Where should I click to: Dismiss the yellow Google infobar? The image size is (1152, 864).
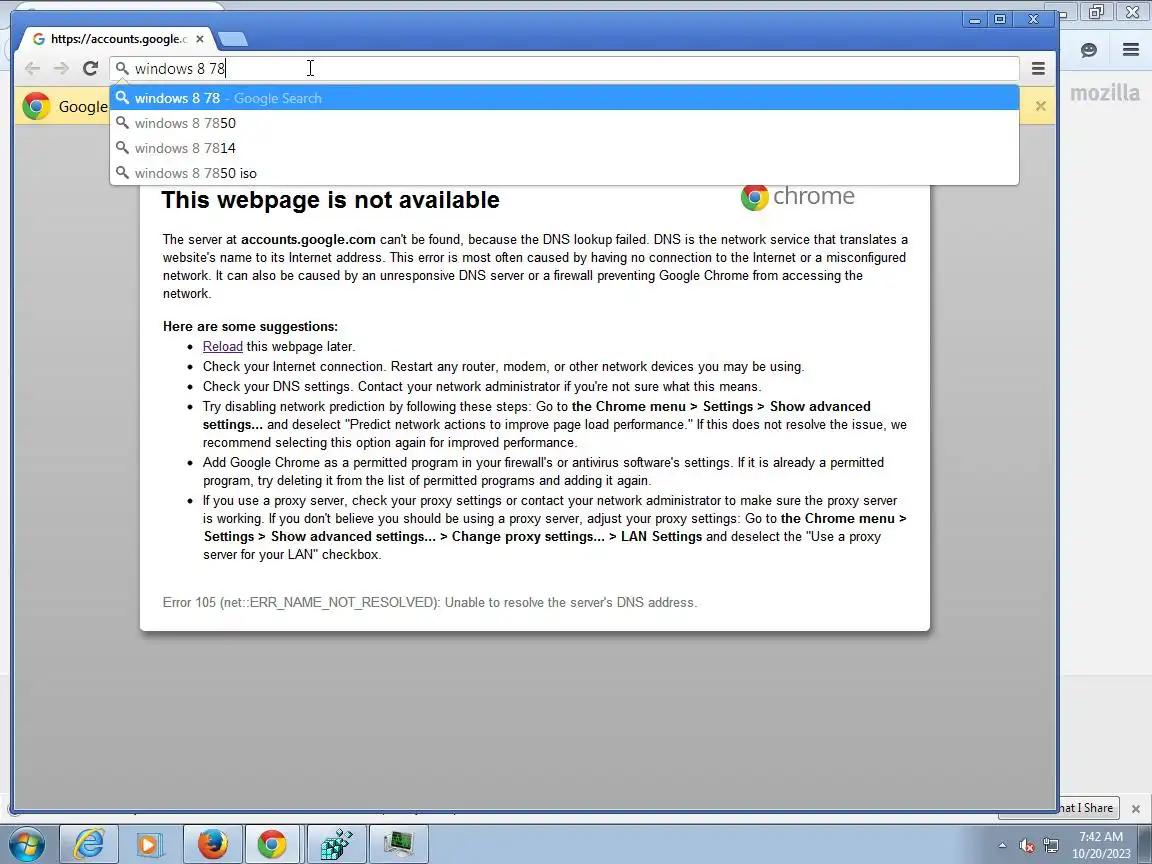pyautogui.click(x=1040, y=106)
